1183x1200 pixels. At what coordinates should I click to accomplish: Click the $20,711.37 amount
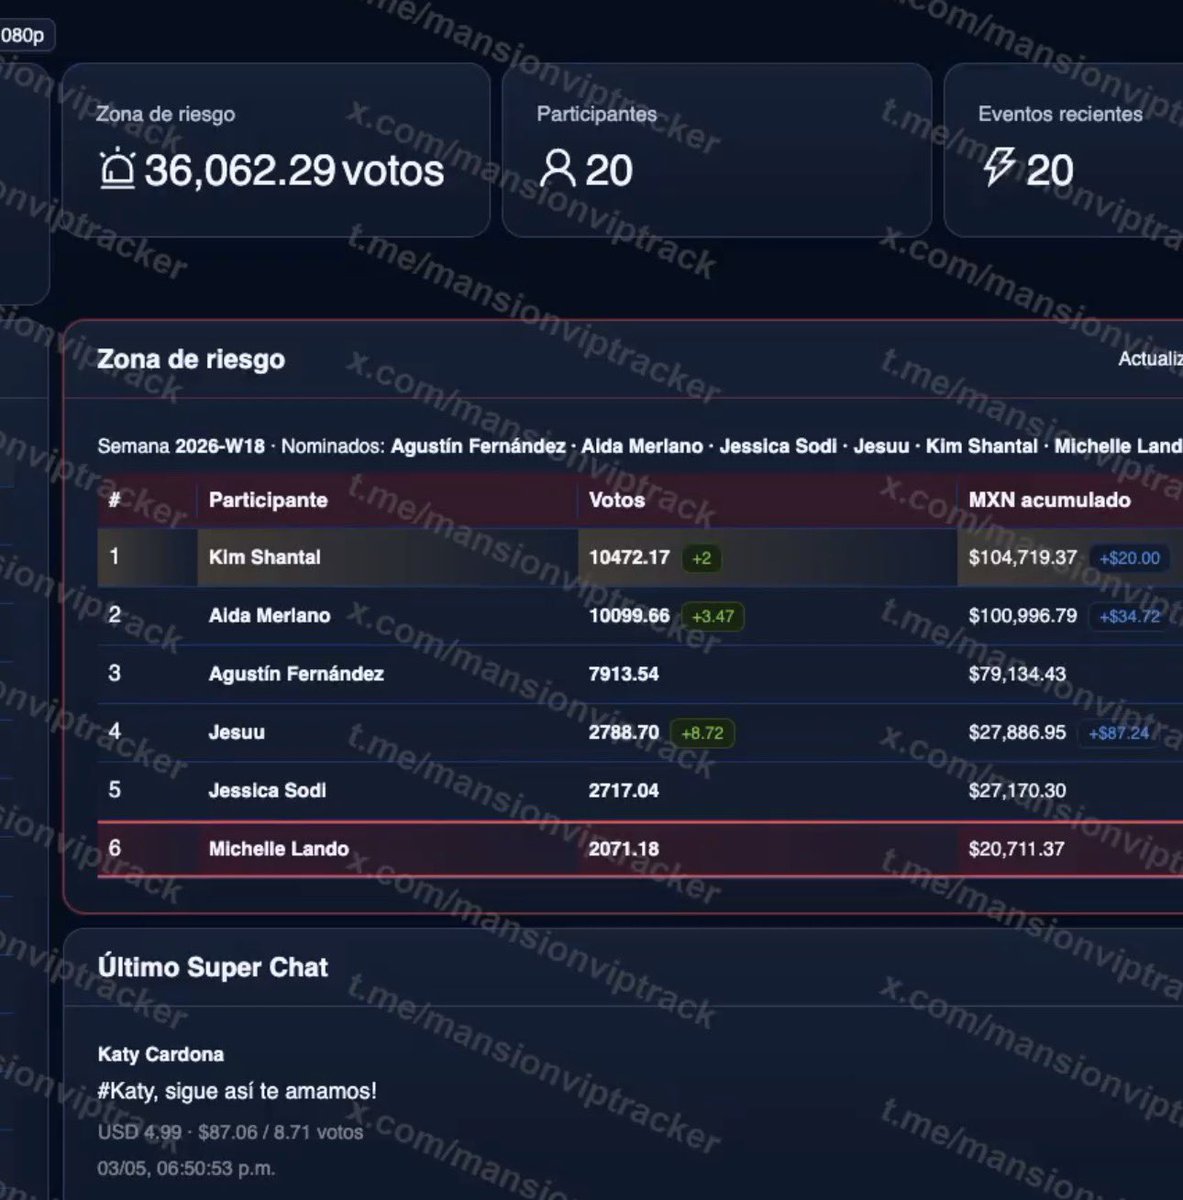(1016, 849)
